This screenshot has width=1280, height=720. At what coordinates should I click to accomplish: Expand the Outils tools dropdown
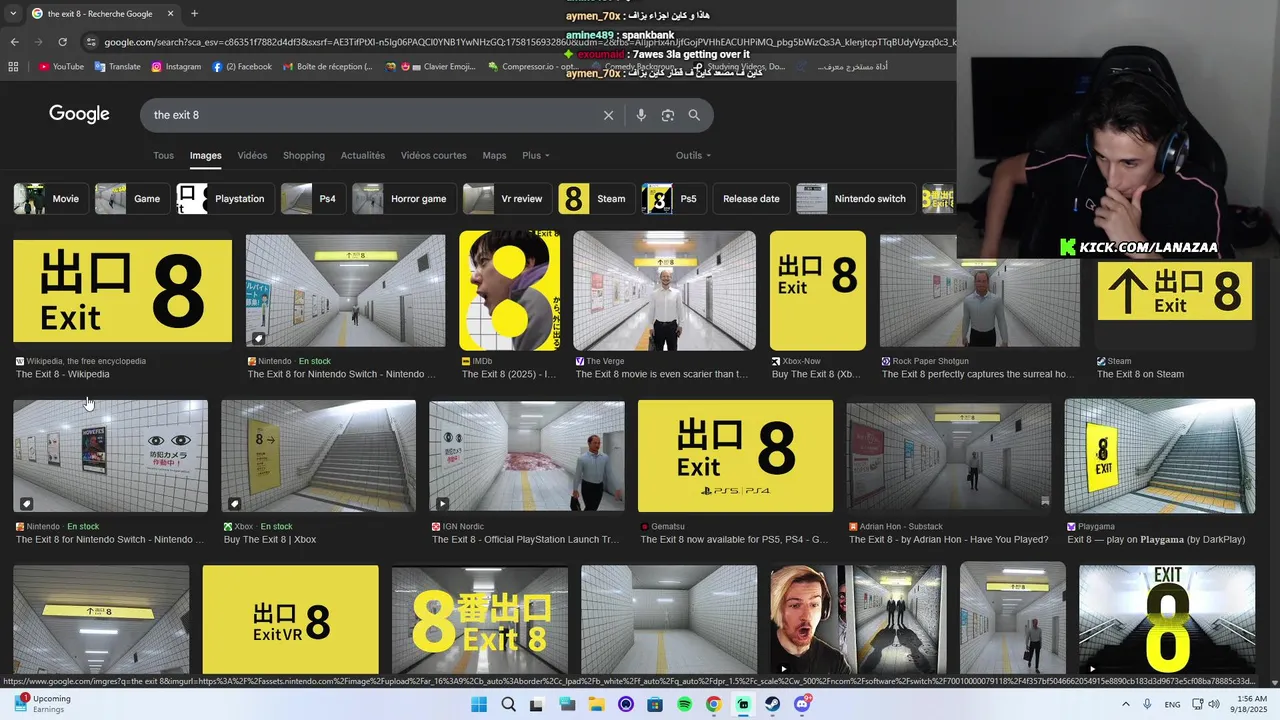point(693,155)
